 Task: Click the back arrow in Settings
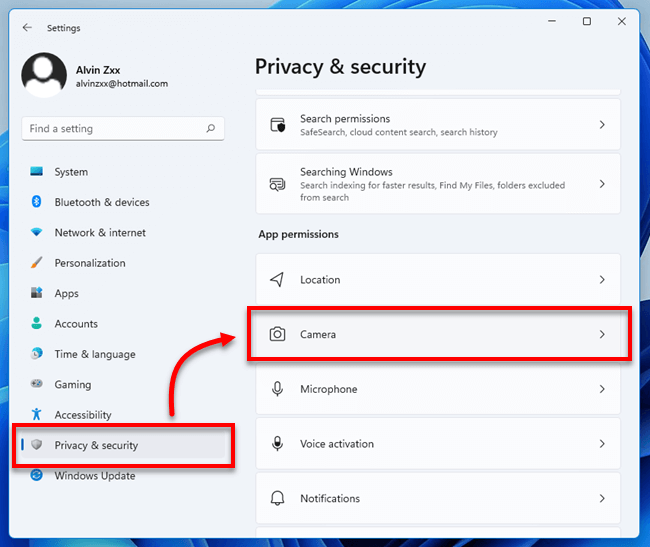click(27, 28)
